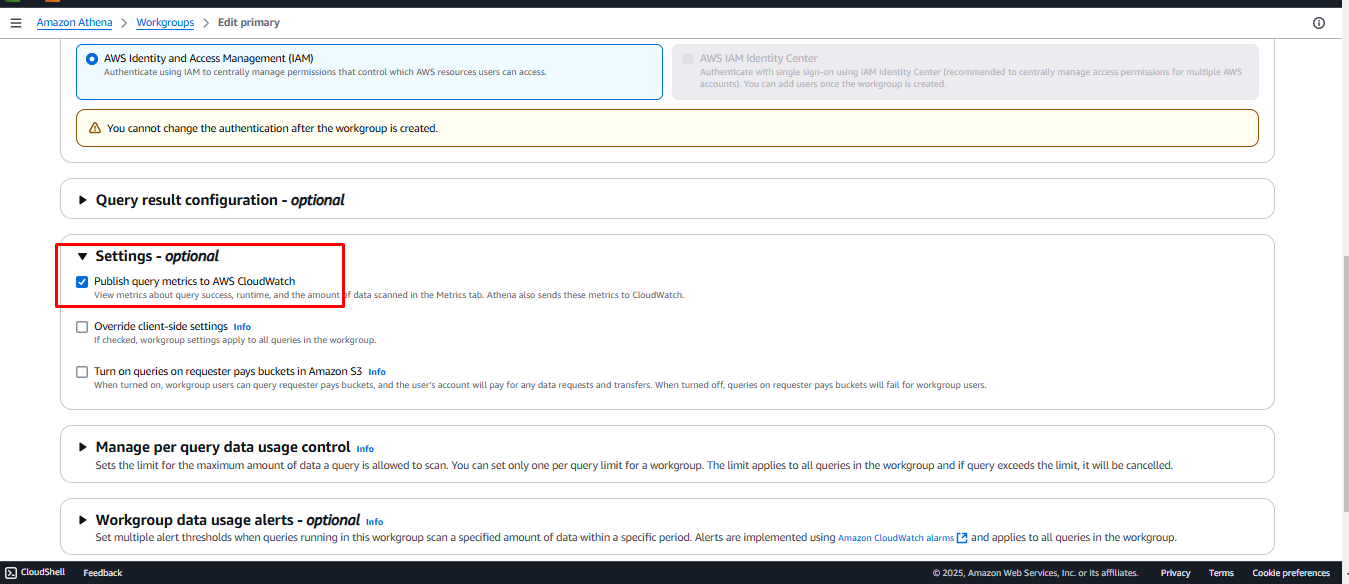Select AWS Identity and Access Management radio
Image resolution: width=1349 pixels, height=584 pixels.
[x=92, y=59]
